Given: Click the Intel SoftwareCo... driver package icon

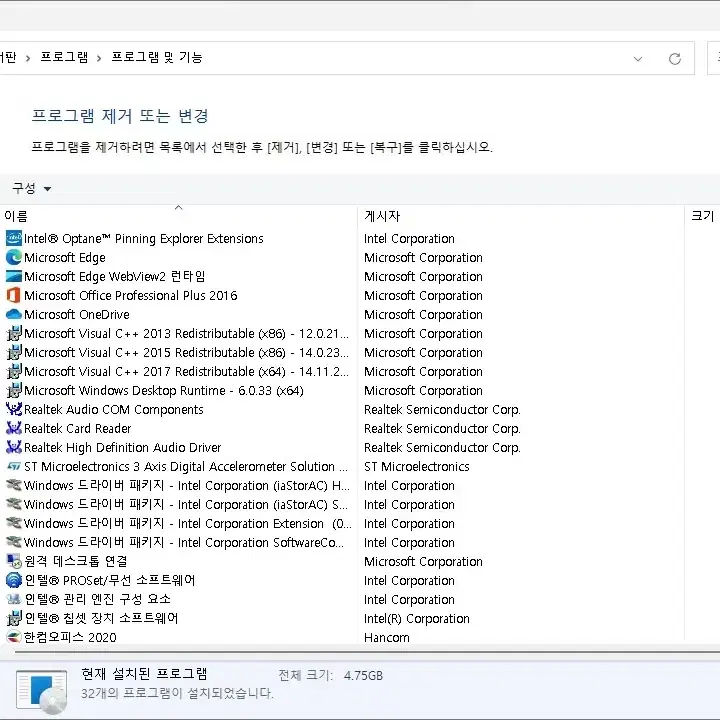Looking at the screenshot, I should point(14,542).
